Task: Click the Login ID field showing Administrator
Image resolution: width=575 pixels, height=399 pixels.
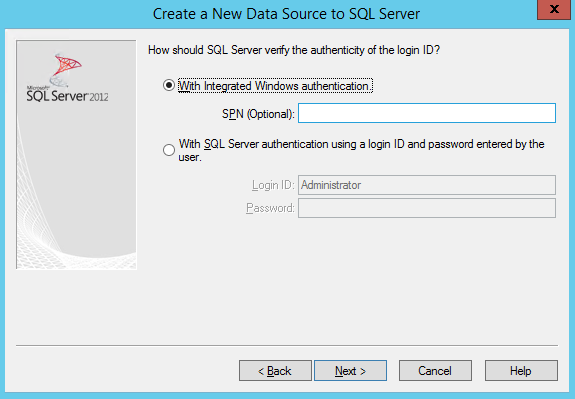Action: click(x=427, y=185)
